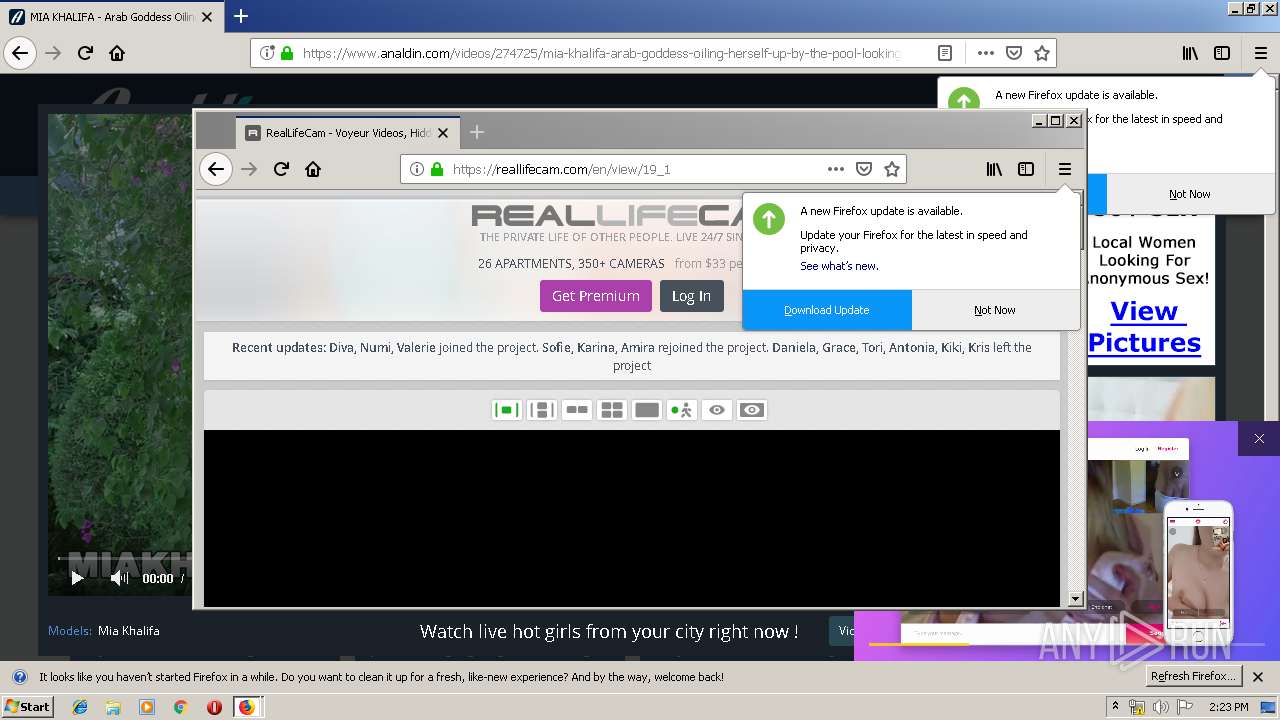1280x720 pixels.
Task: Save reallifecam page to Pocket
Action: pos(864,169)
